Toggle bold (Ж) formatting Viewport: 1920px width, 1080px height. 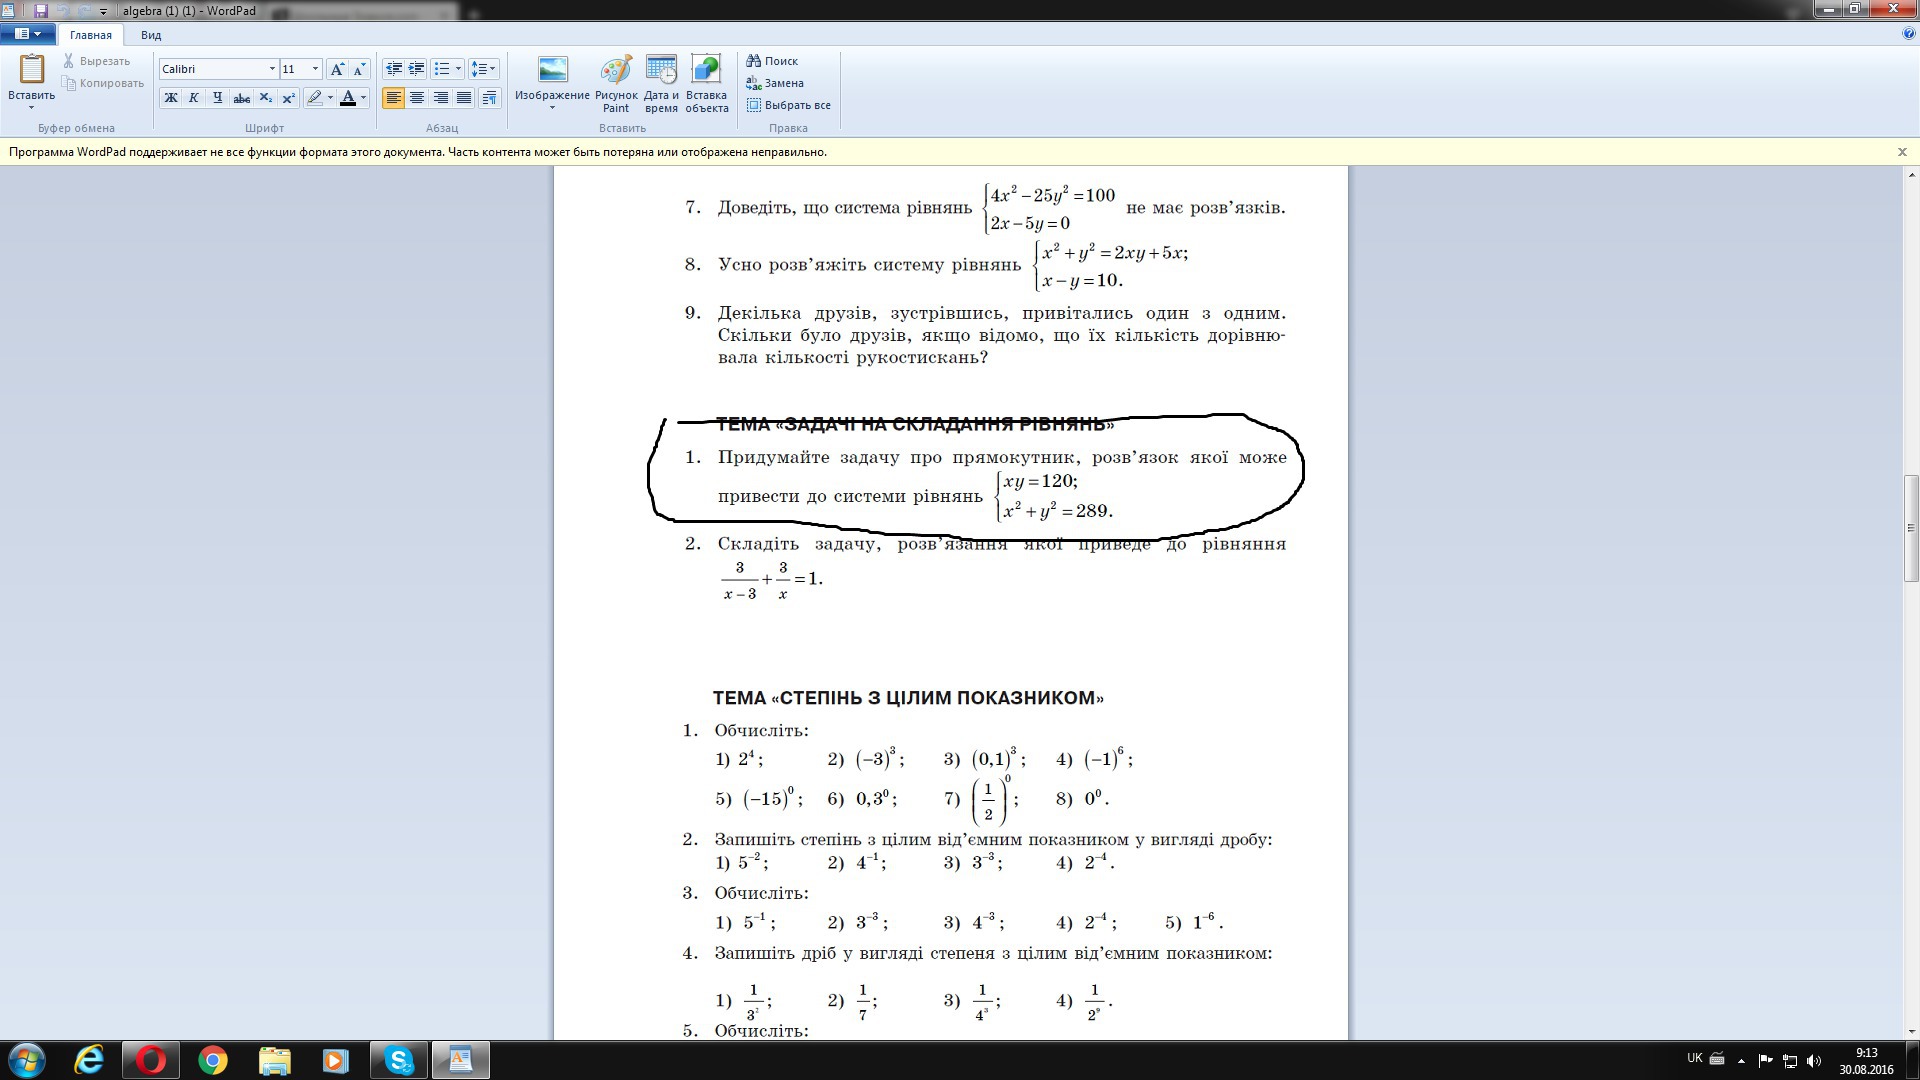point(171,98)
